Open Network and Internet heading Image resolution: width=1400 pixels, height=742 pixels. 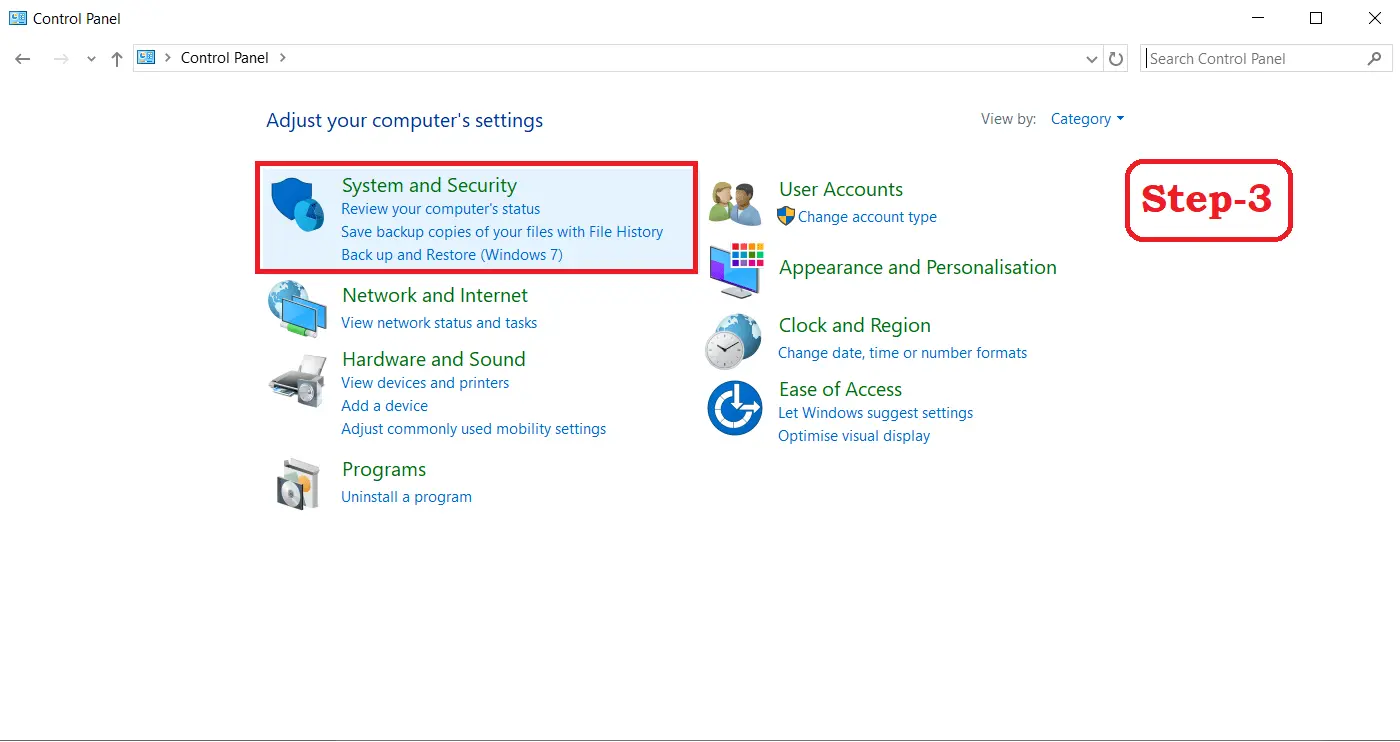435,295
